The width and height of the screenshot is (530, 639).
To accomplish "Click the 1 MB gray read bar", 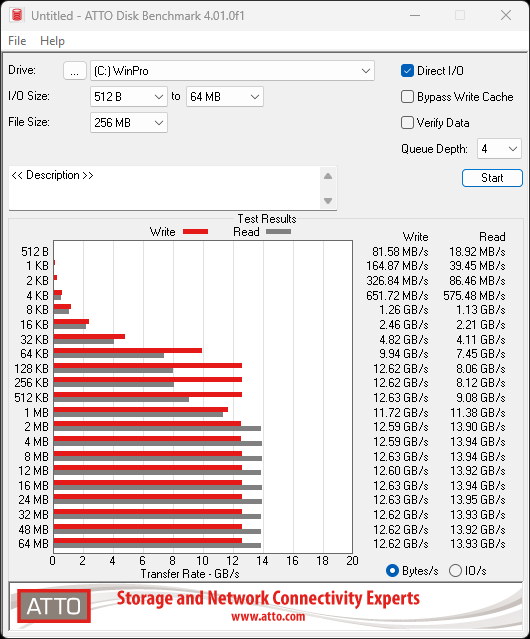I will (x=139, y=414).
